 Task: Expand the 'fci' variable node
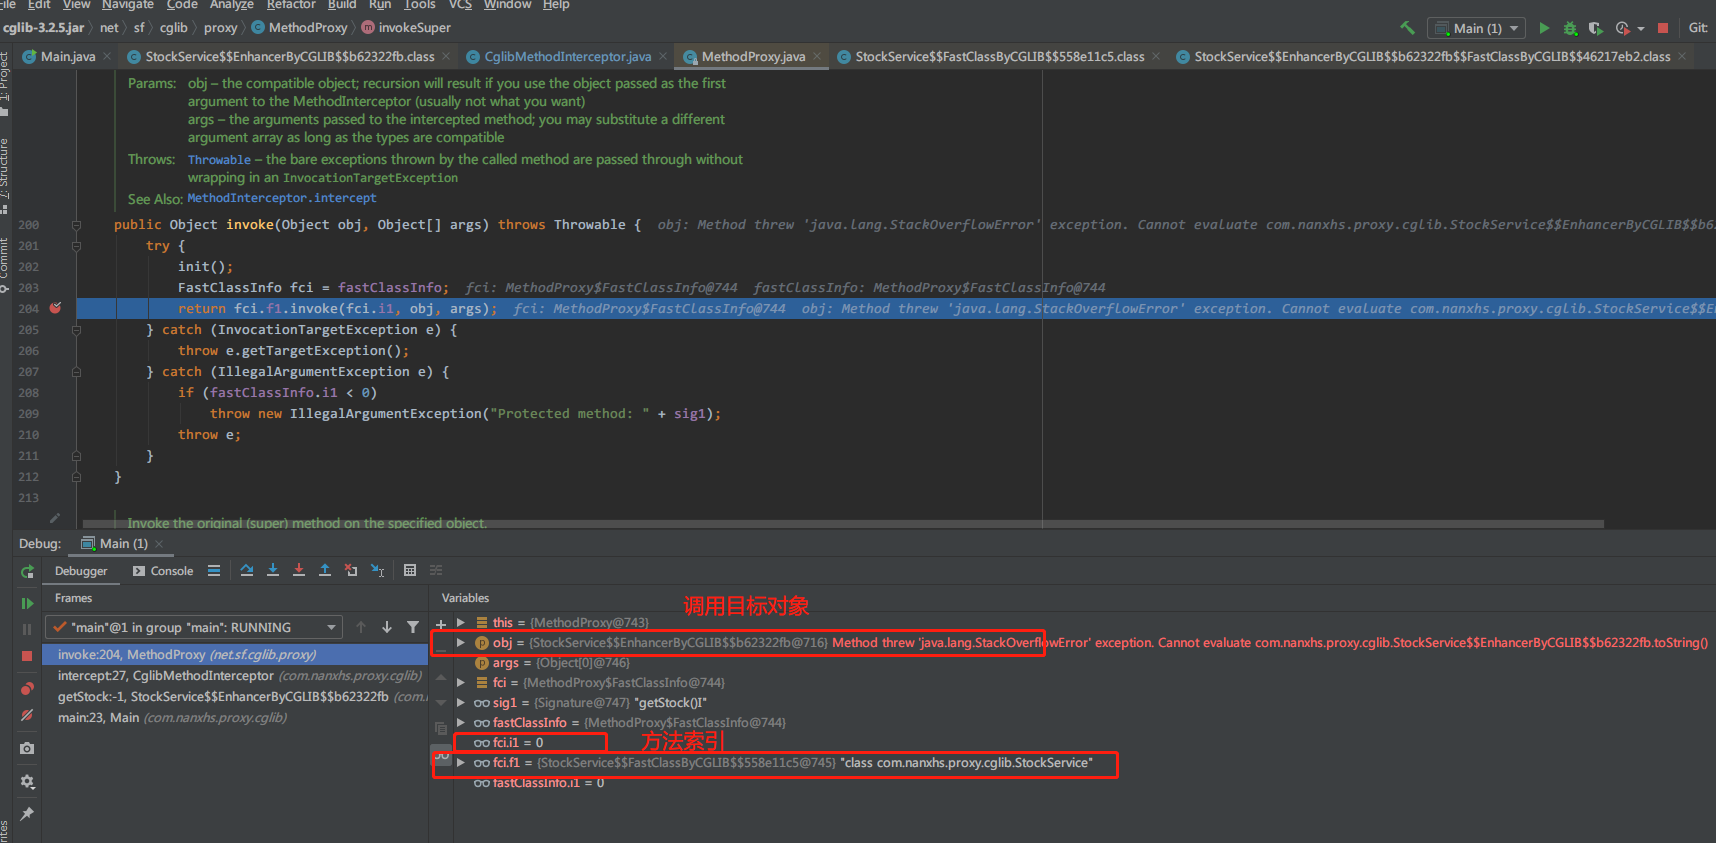click(x=461, y=682)
